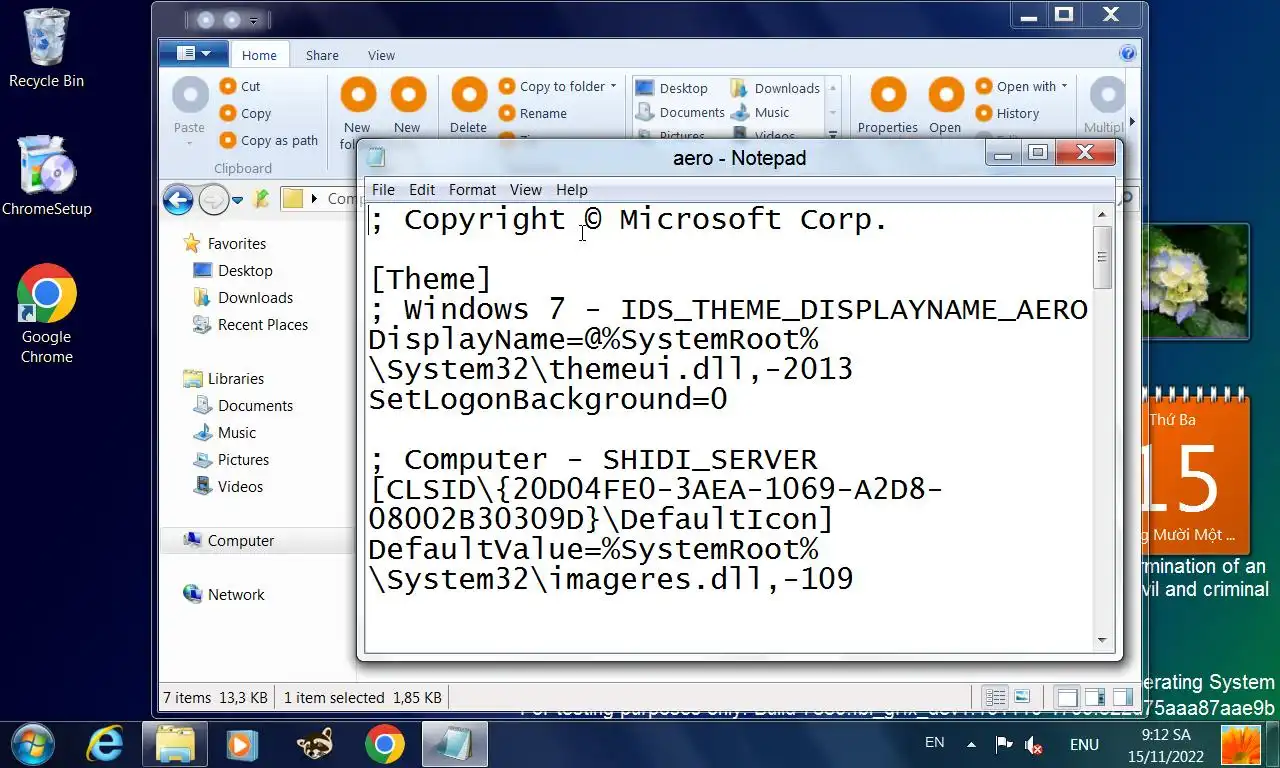Expand the ribbon overflow arrow
The image size is (1280, 768).
[1132, 121]
